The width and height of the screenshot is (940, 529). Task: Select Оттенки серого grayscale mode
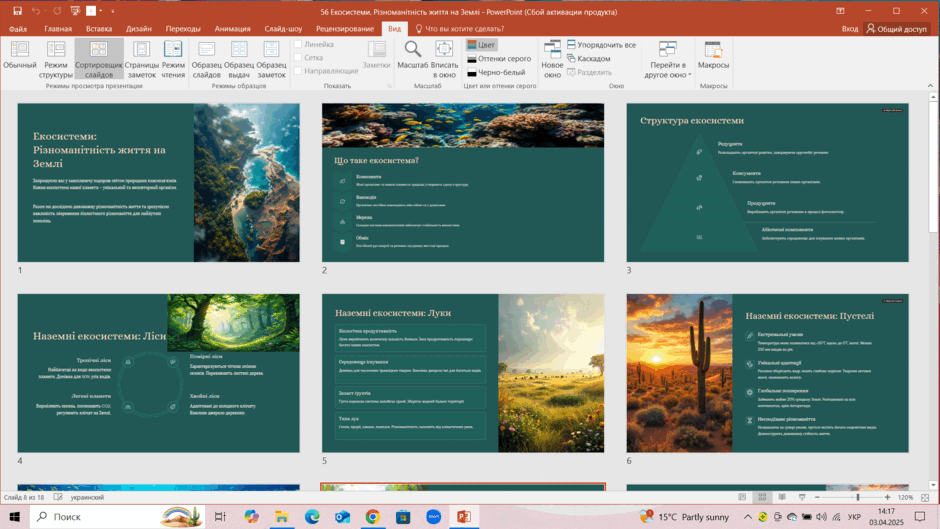[x=499, y=58]
